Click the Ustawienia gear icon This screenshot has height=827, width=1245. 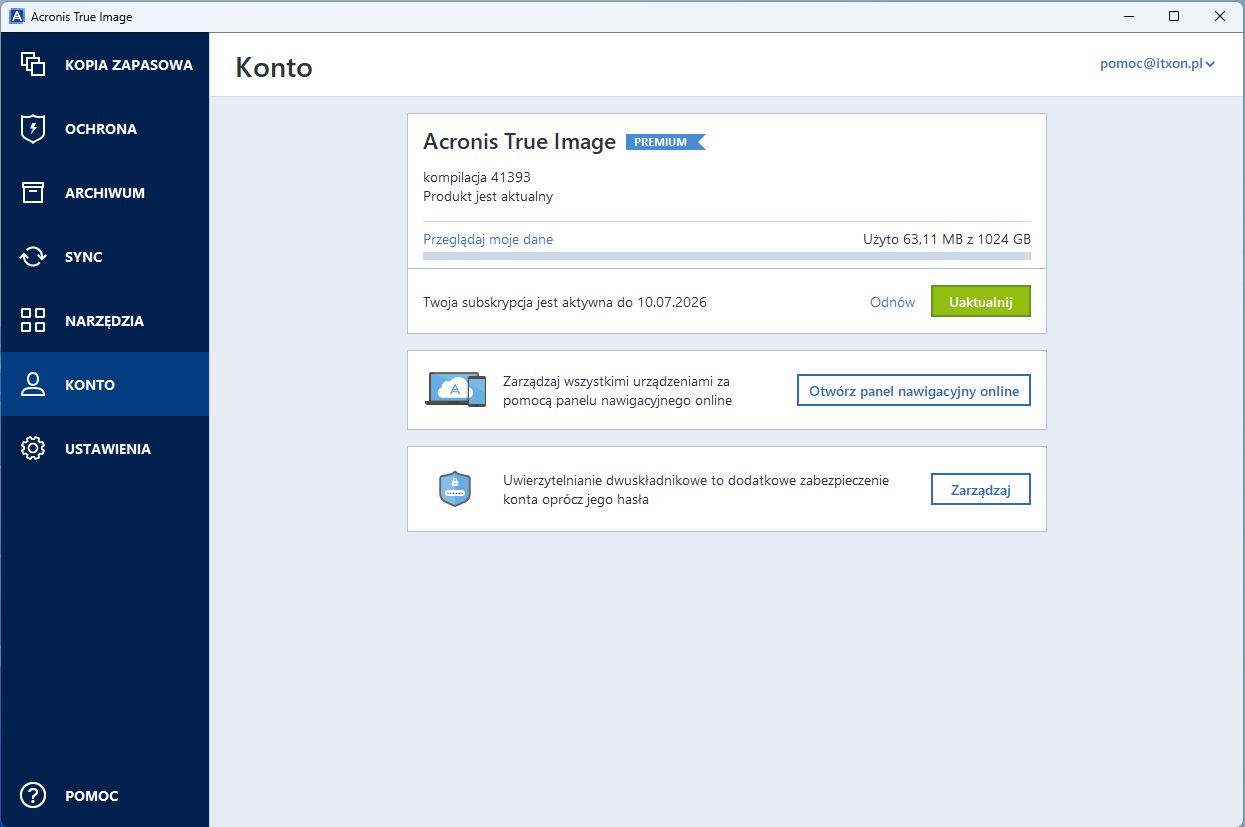(x=33, y=448)
